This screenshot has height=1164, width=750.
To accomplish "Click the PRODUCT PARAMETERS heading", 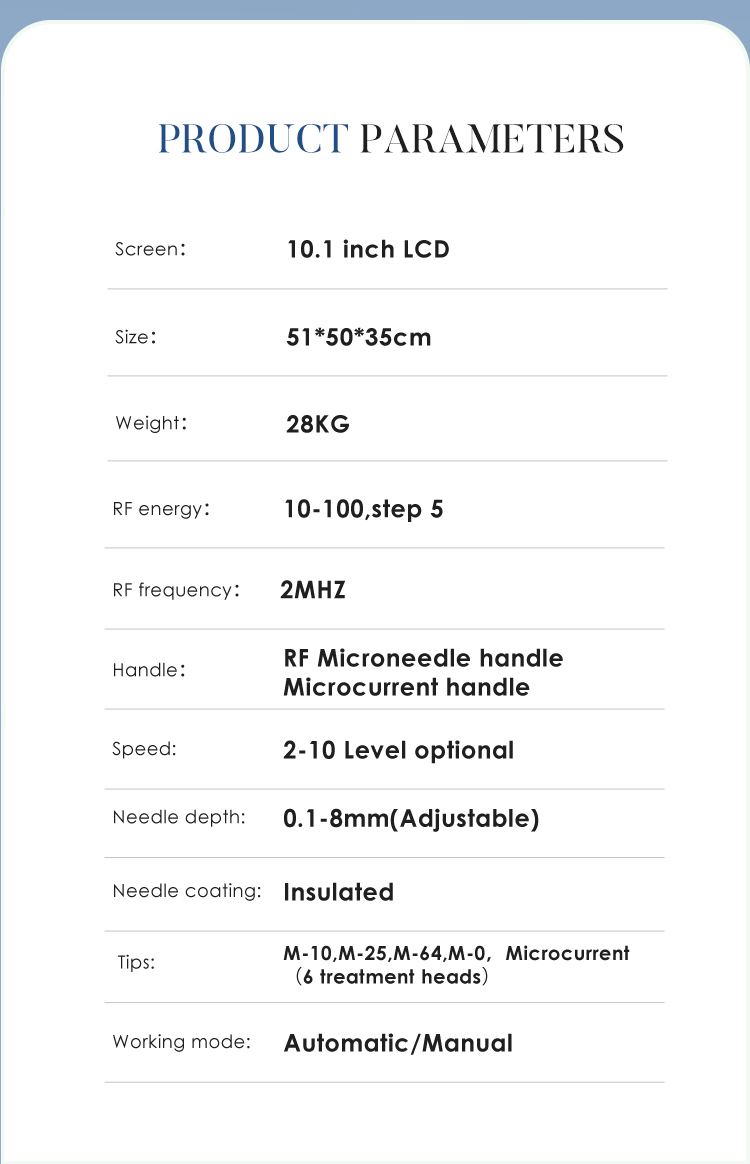I will tap(391, 139).
